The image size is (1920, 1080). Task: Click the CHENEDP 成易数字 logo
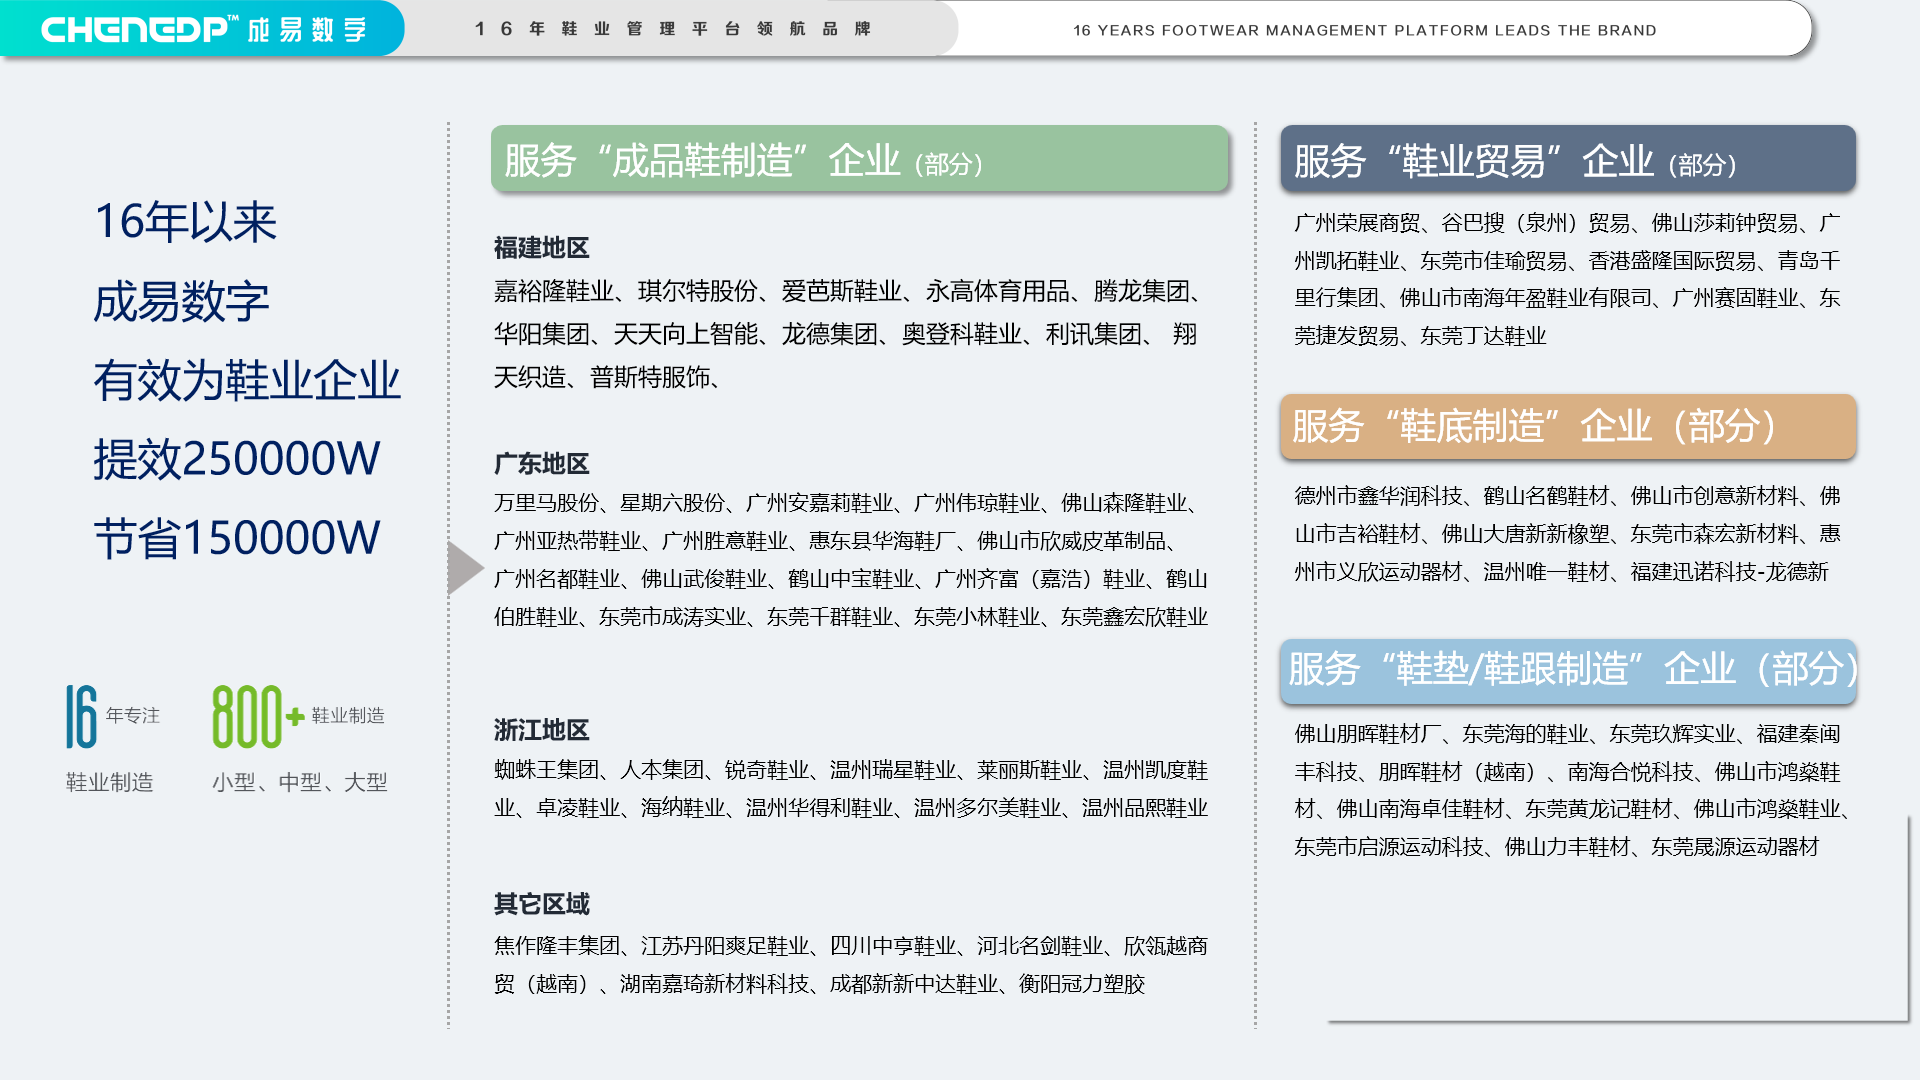(x=203, y=29)
